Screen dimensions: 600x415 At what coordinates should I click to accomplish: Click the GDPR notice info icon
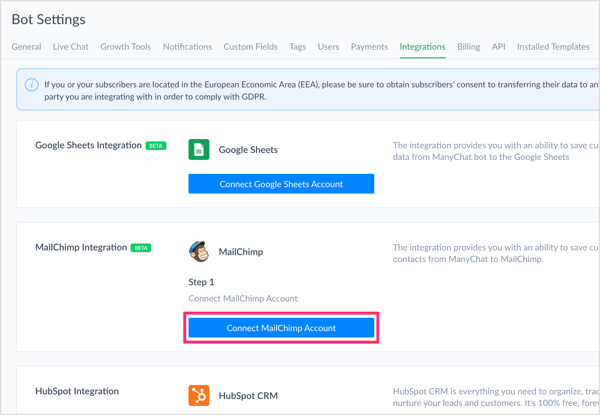point(31,85)
